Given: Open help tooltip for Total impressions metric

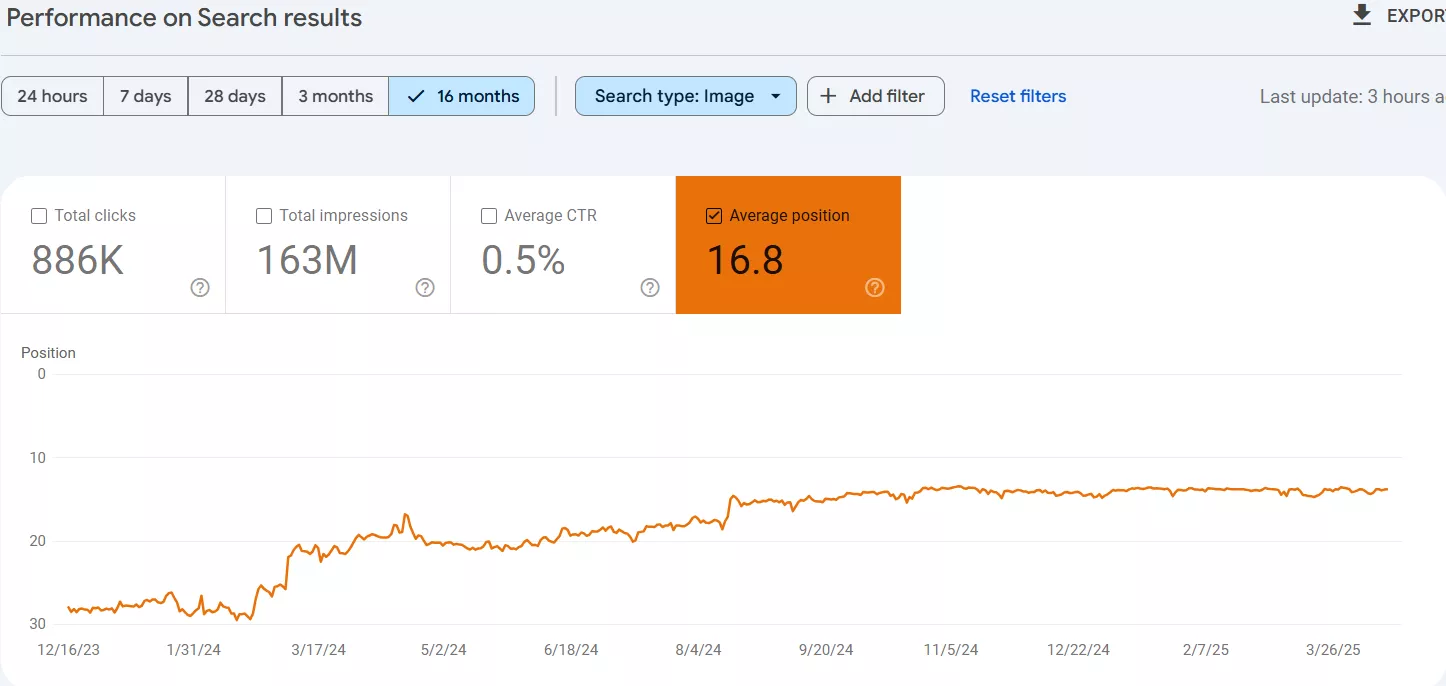Looking at the screenshot, I should (x=424, y=287).
